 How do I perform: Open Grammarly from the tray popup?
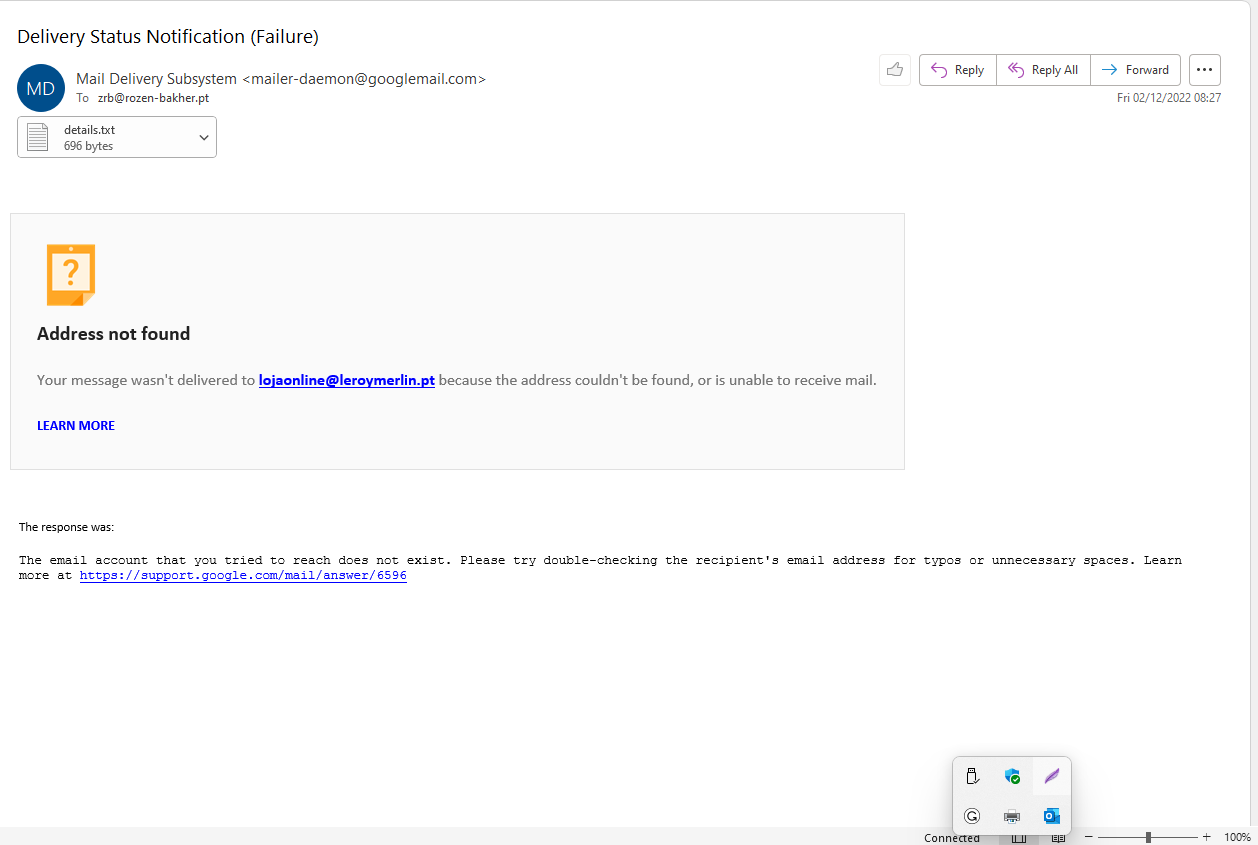coord(972,816)
